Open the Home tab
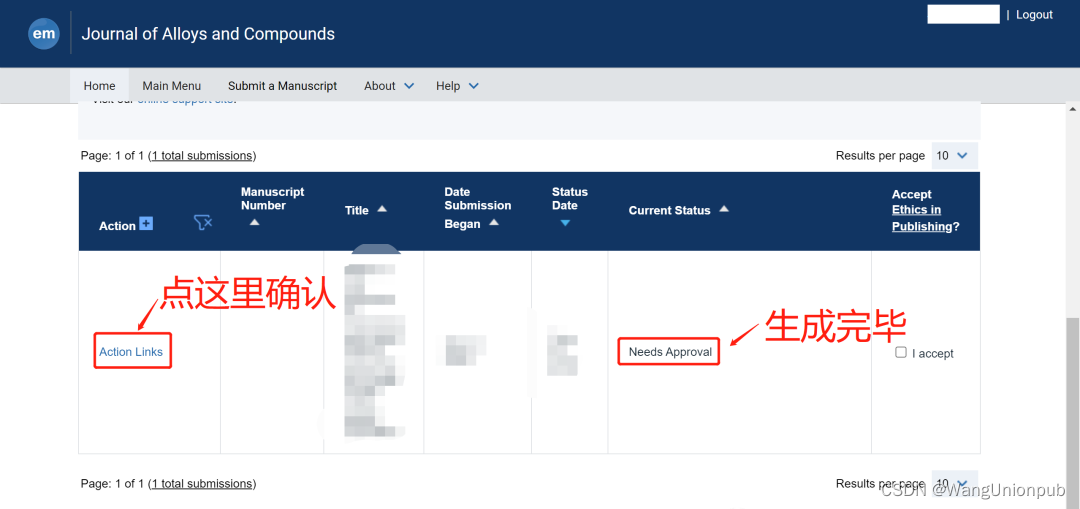 point(99,86)
